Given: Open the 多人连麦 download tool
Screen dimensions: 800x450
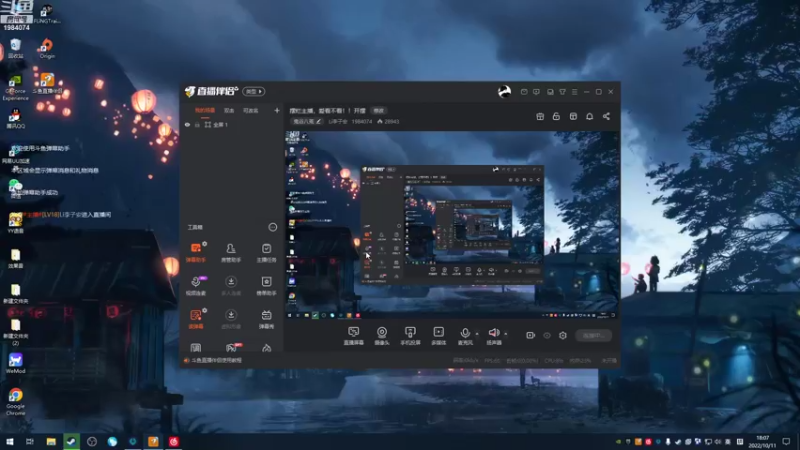Looking at the screenshot, I should pyautogui.click(x=231, y=286).
